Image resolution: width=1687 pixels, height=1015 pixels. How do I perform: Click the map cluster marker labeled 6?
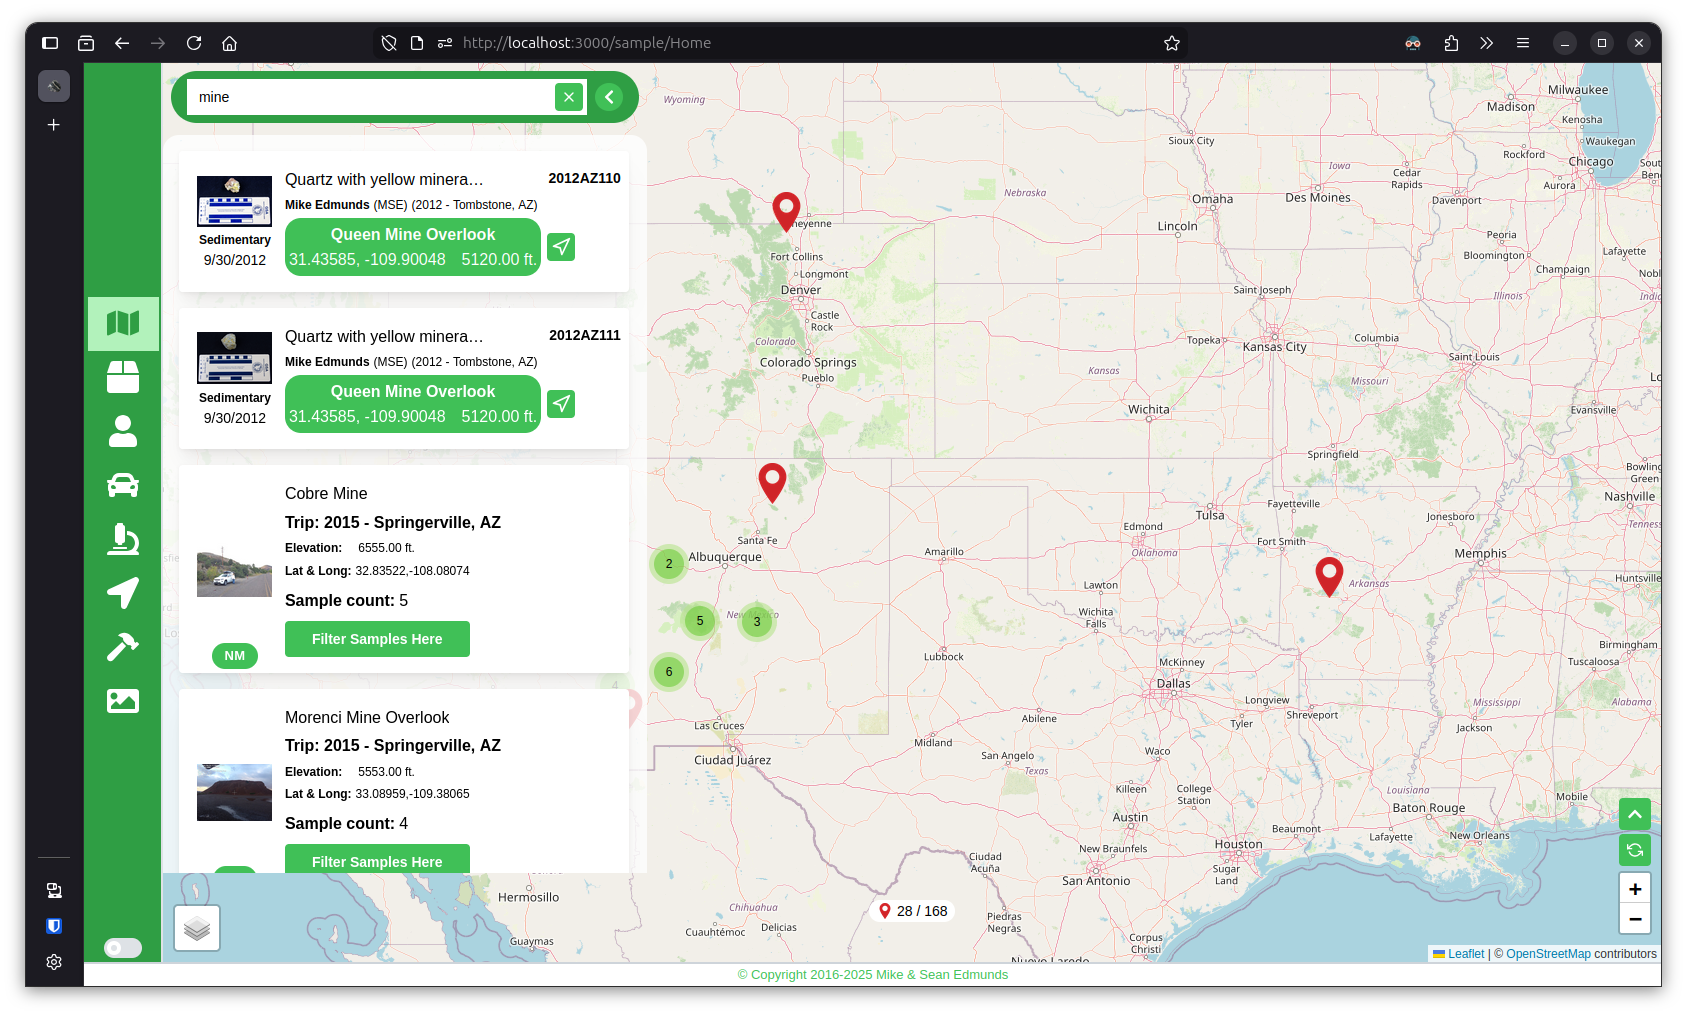click(669, 672)
